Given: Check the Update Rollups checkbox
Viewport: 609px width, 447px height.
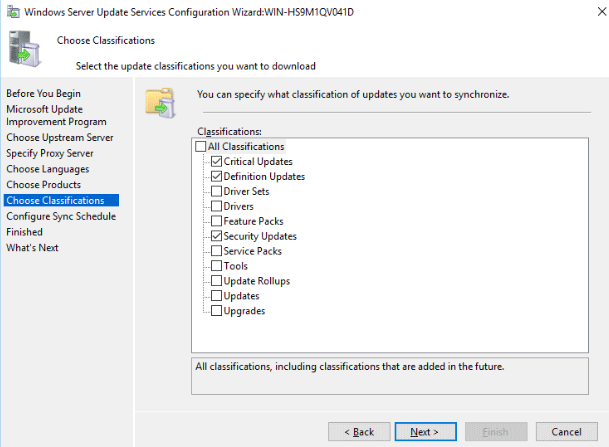Looking at the screenshot, I should point(216,281).
